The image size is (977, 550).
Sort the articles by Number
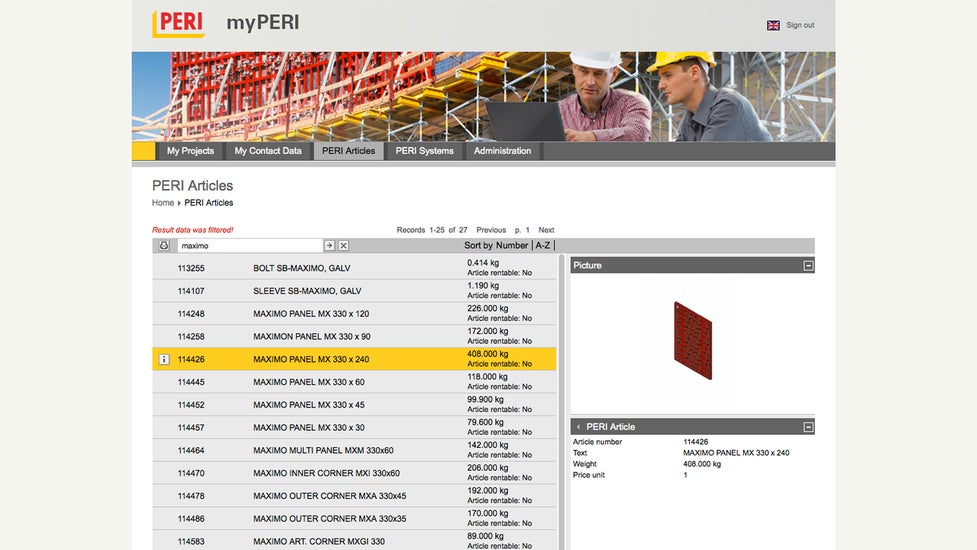tap(511, 245)
